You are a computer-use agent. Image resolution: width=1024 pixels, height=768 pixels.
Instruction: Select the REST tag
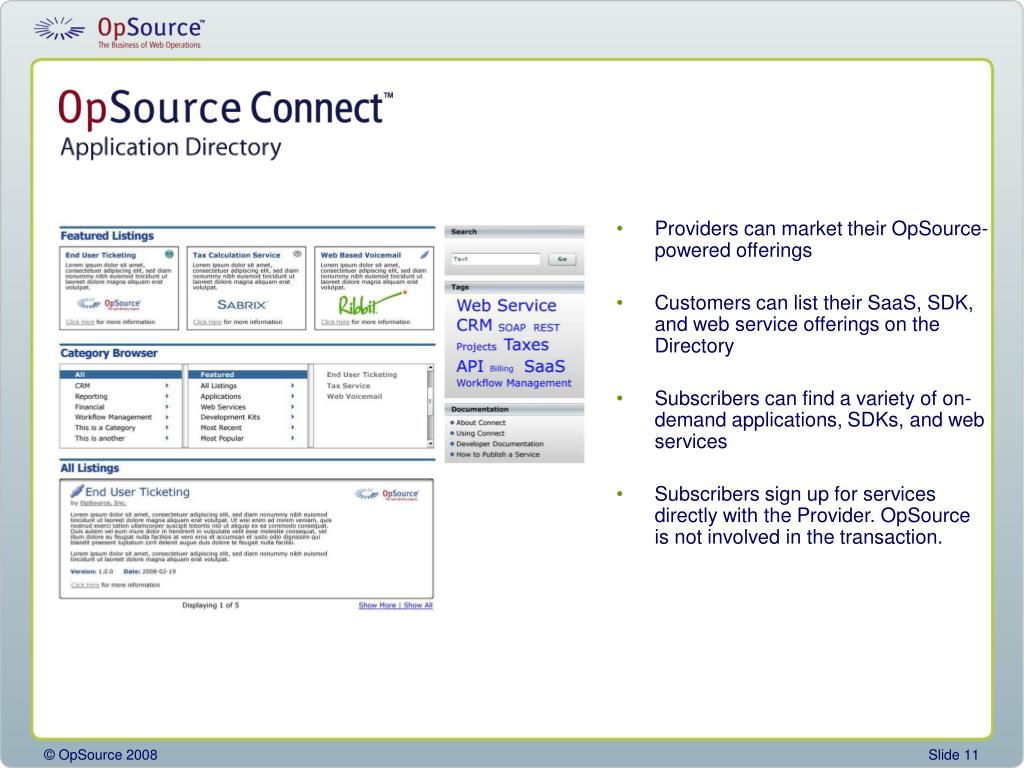546,328
